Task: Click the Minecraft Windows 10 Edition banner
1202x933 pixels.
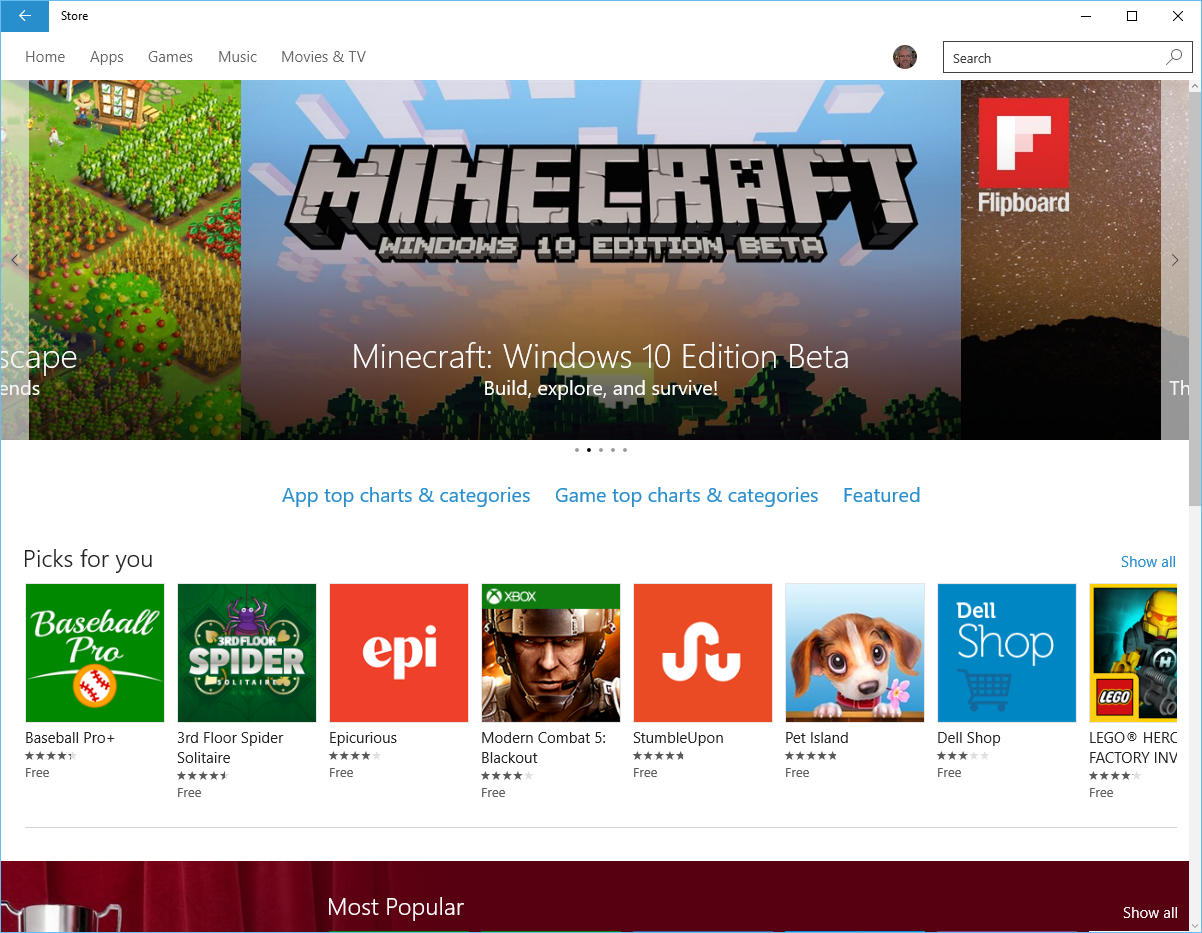Action: tap(600, 260)
